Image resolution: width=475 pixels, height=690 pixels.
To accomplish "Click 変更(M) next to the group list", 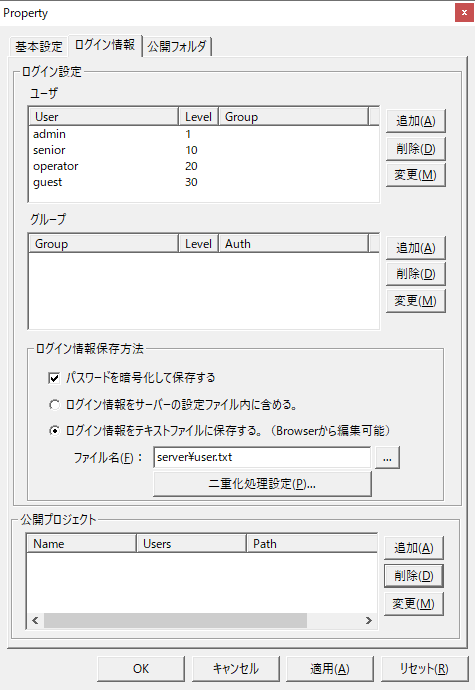I will pos(416,301).
